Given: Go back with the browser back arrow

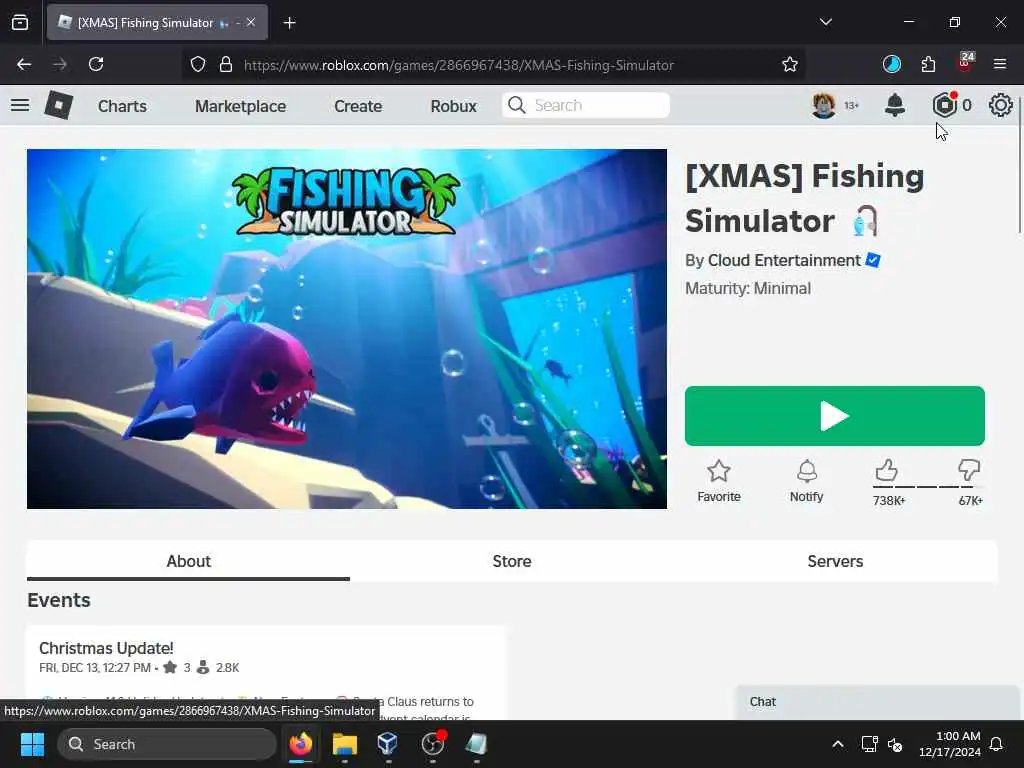Looking at the screenshot, I should coord(24,64).
